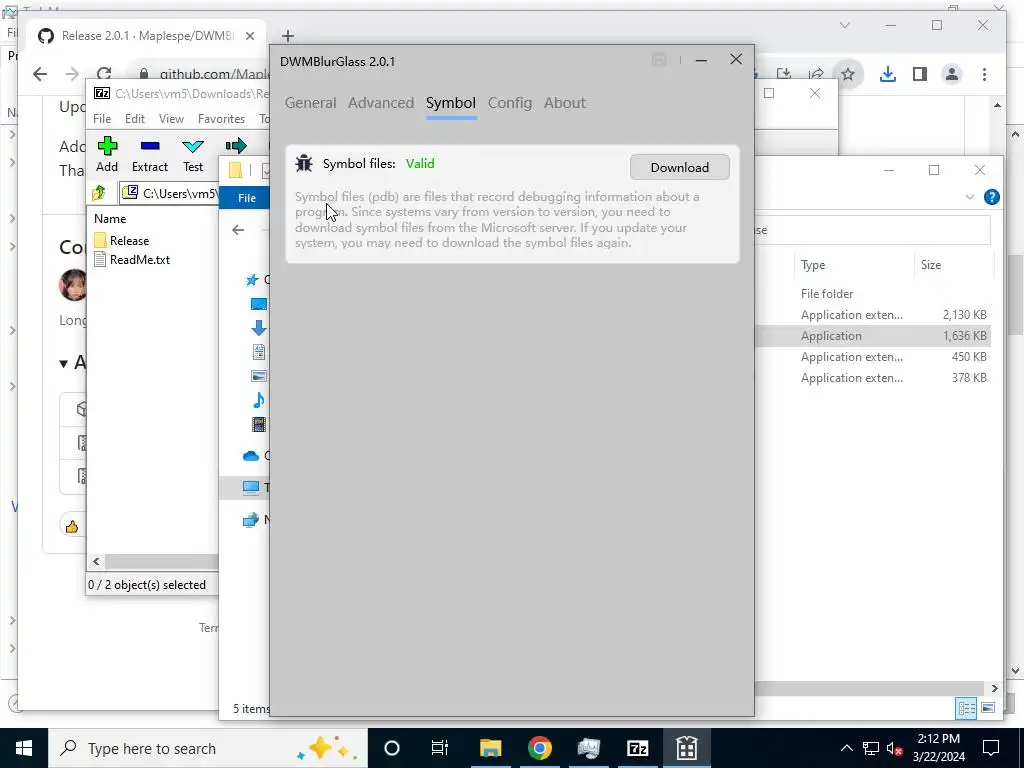Click the Explorer search box
Image resolution: width=1024 pixels, height=768 pixels.
pos(872,230)
